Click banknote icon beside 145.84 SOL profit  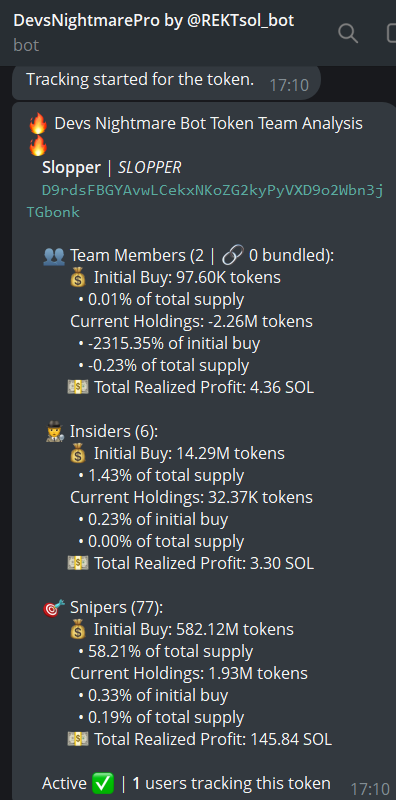click(x=78, y=739)
